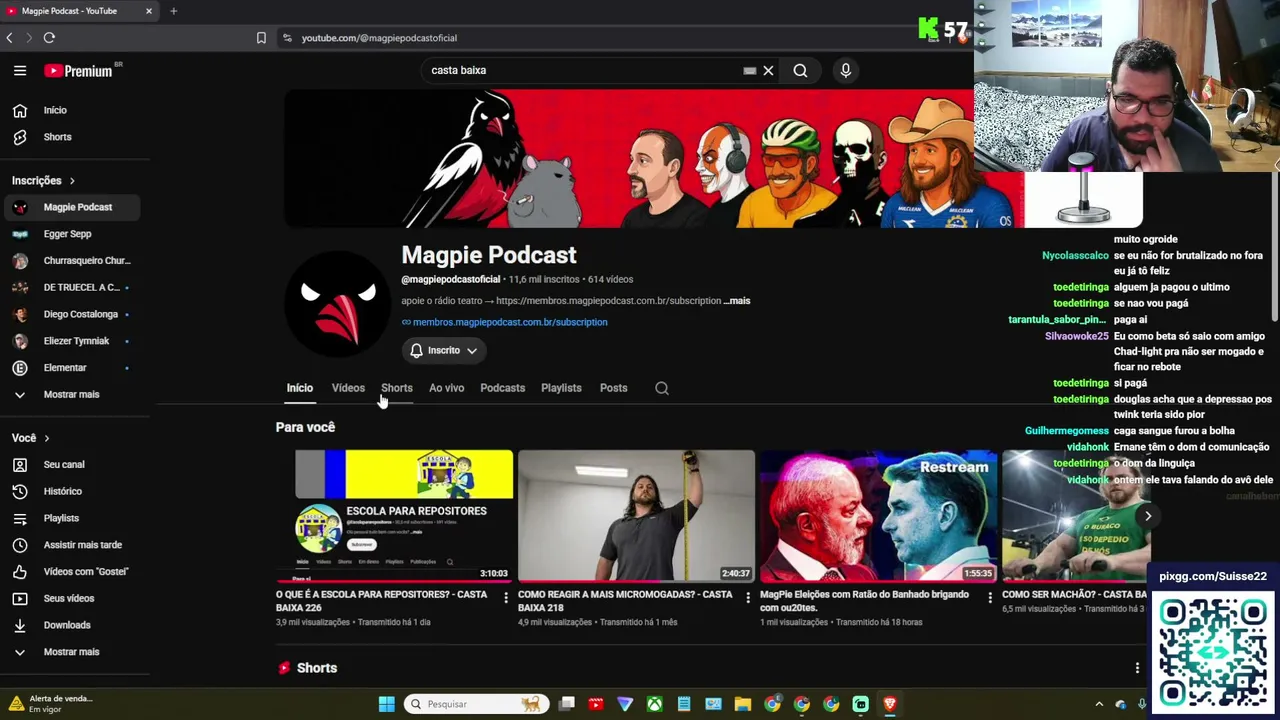
Task: Play the Micromogadas video thumbnail
Action: [x=636, y=516]
